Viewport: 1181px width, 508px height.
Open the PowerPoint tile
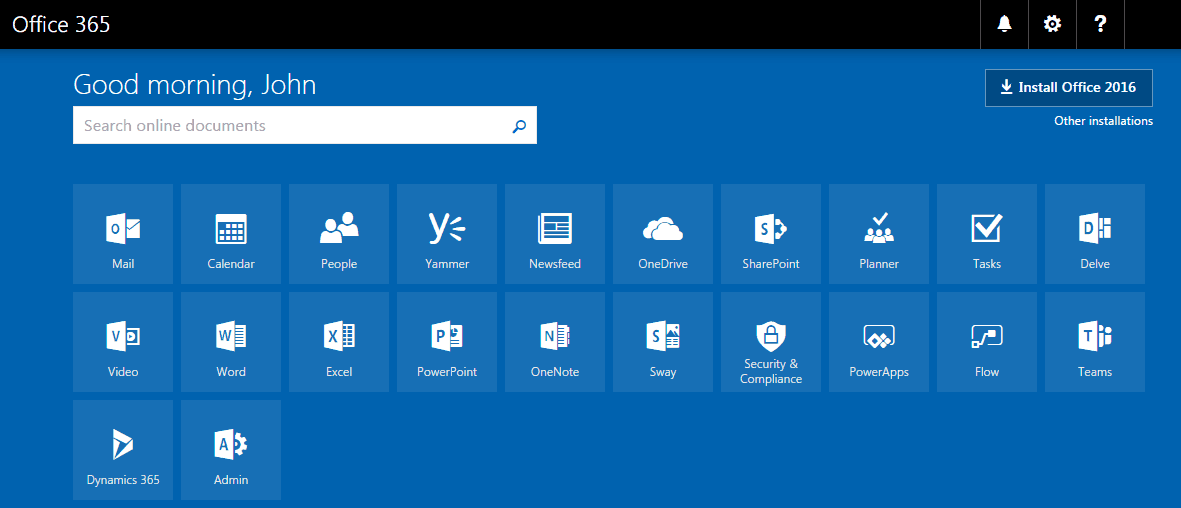point(447,342)
